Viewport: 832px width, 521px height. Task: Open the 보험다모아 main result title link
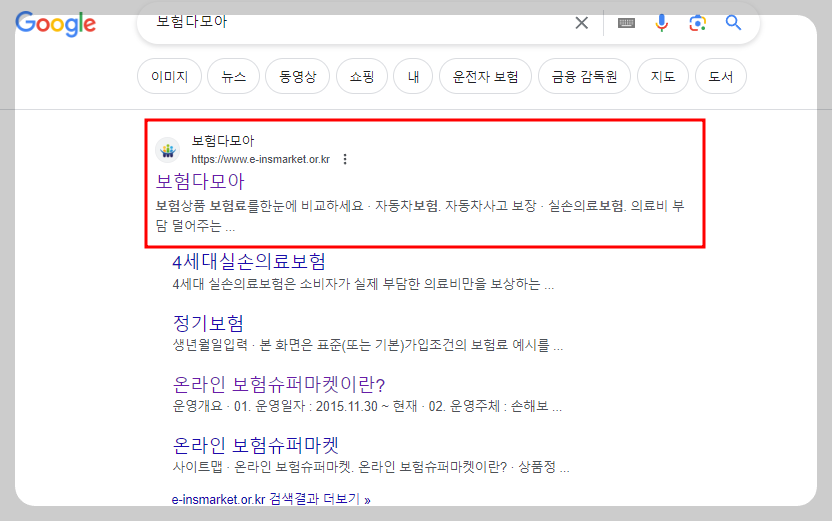(200, 181)
